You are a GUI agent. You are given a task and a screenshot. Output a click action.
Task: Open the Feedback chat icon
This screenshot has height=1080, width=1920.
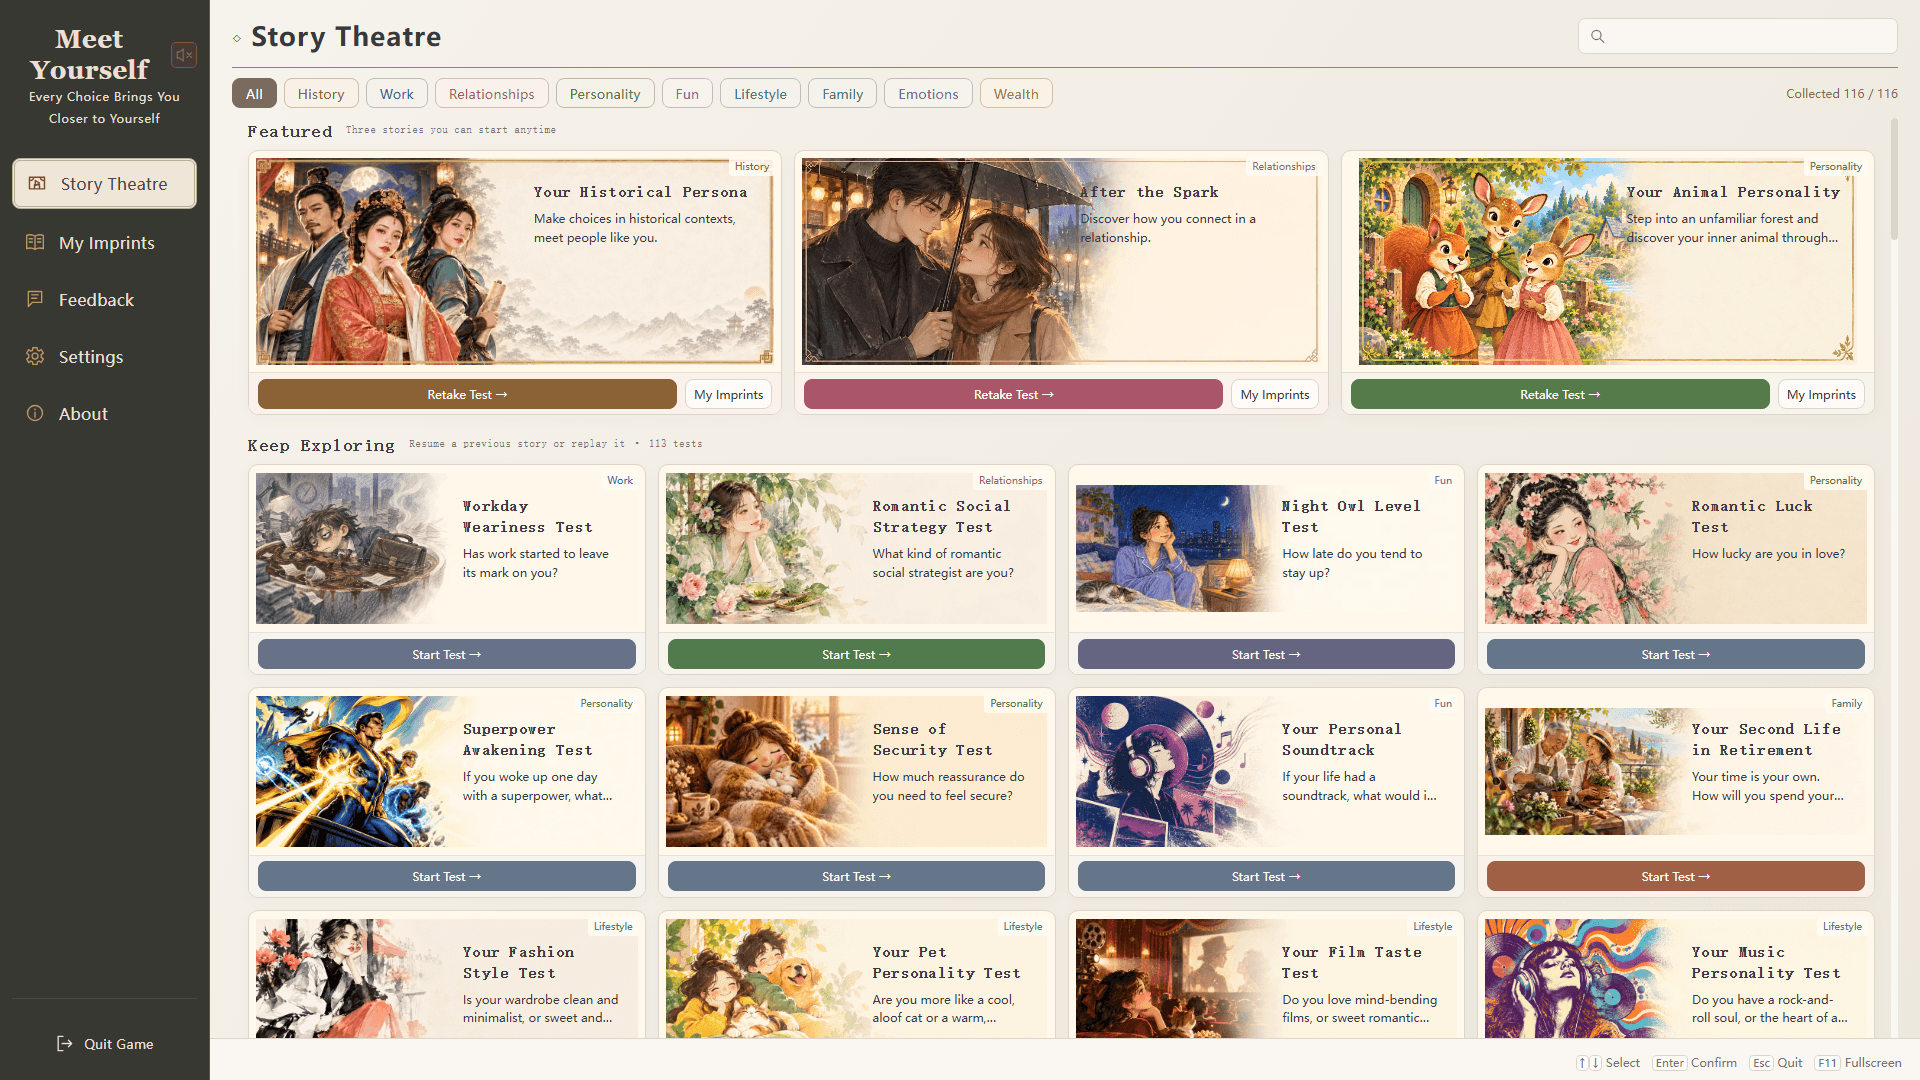pyautogui.click(x=35, y=299)
